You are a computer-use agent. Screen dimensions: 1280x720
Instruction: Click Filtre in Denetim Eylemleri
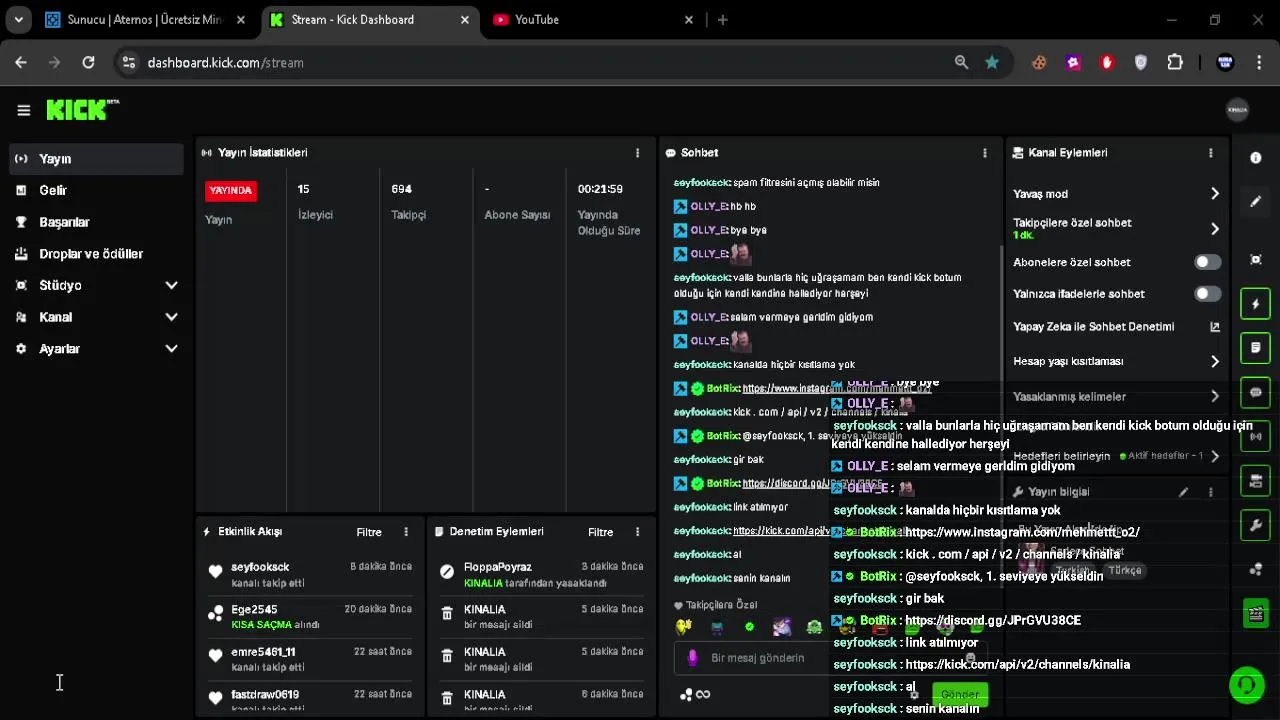(600, 532)
